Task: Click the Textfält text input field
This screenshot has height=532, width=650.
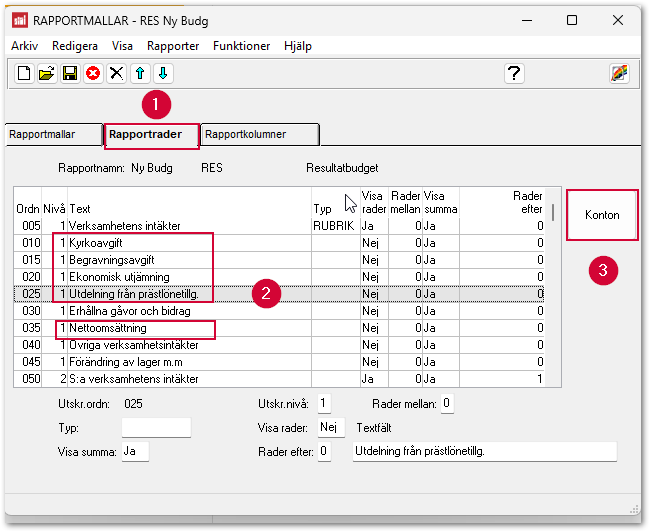Action: (x=484, y=452)
